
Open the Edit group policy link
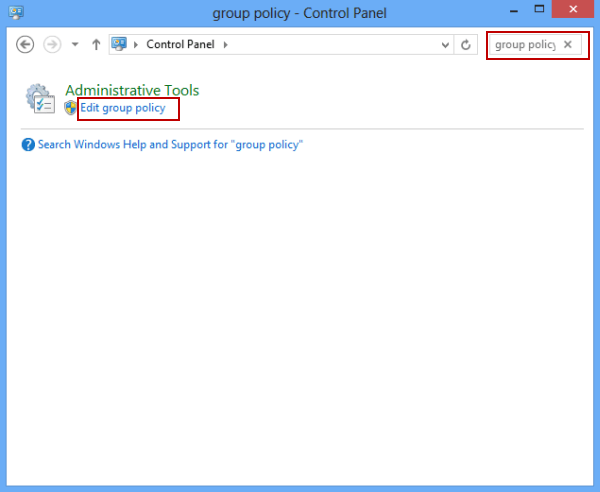[x=123, y=108]
